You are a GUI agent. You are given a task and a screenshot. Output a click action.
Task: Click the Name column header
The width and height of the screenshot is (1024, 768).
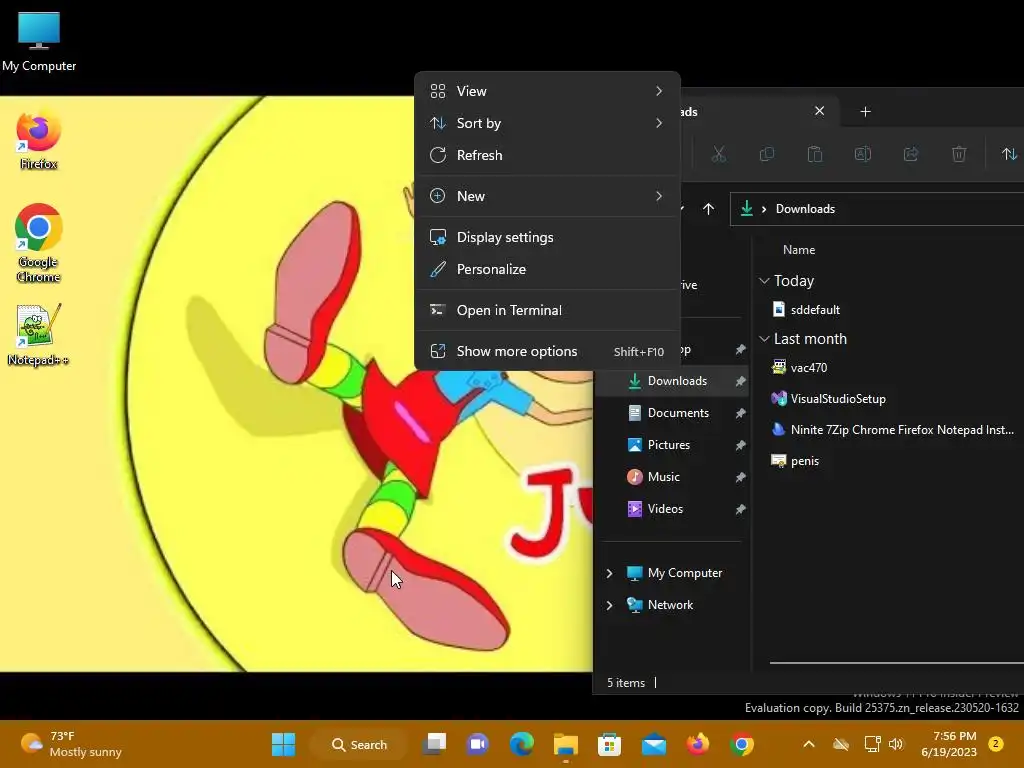(x=799, y=250)
